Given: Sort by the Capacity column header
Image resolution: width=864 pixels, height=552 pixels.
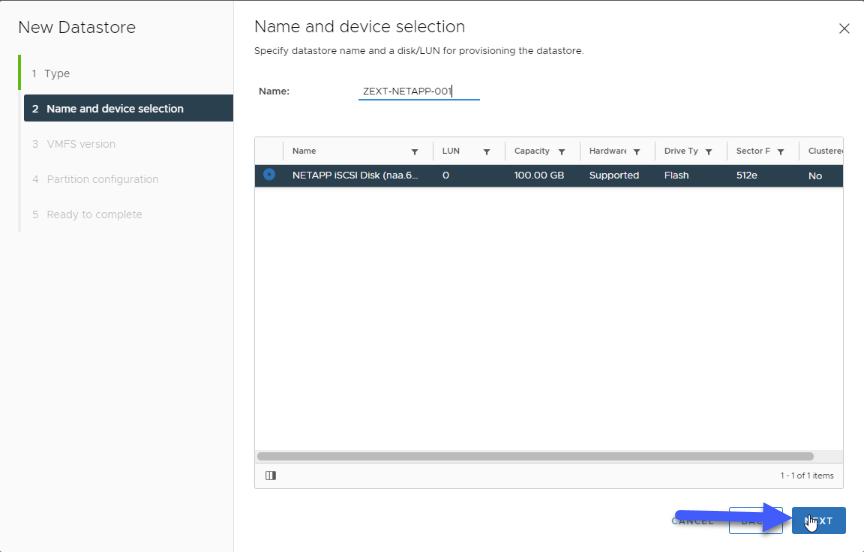Looking at the screenshot, I should [x=531, y=151].
